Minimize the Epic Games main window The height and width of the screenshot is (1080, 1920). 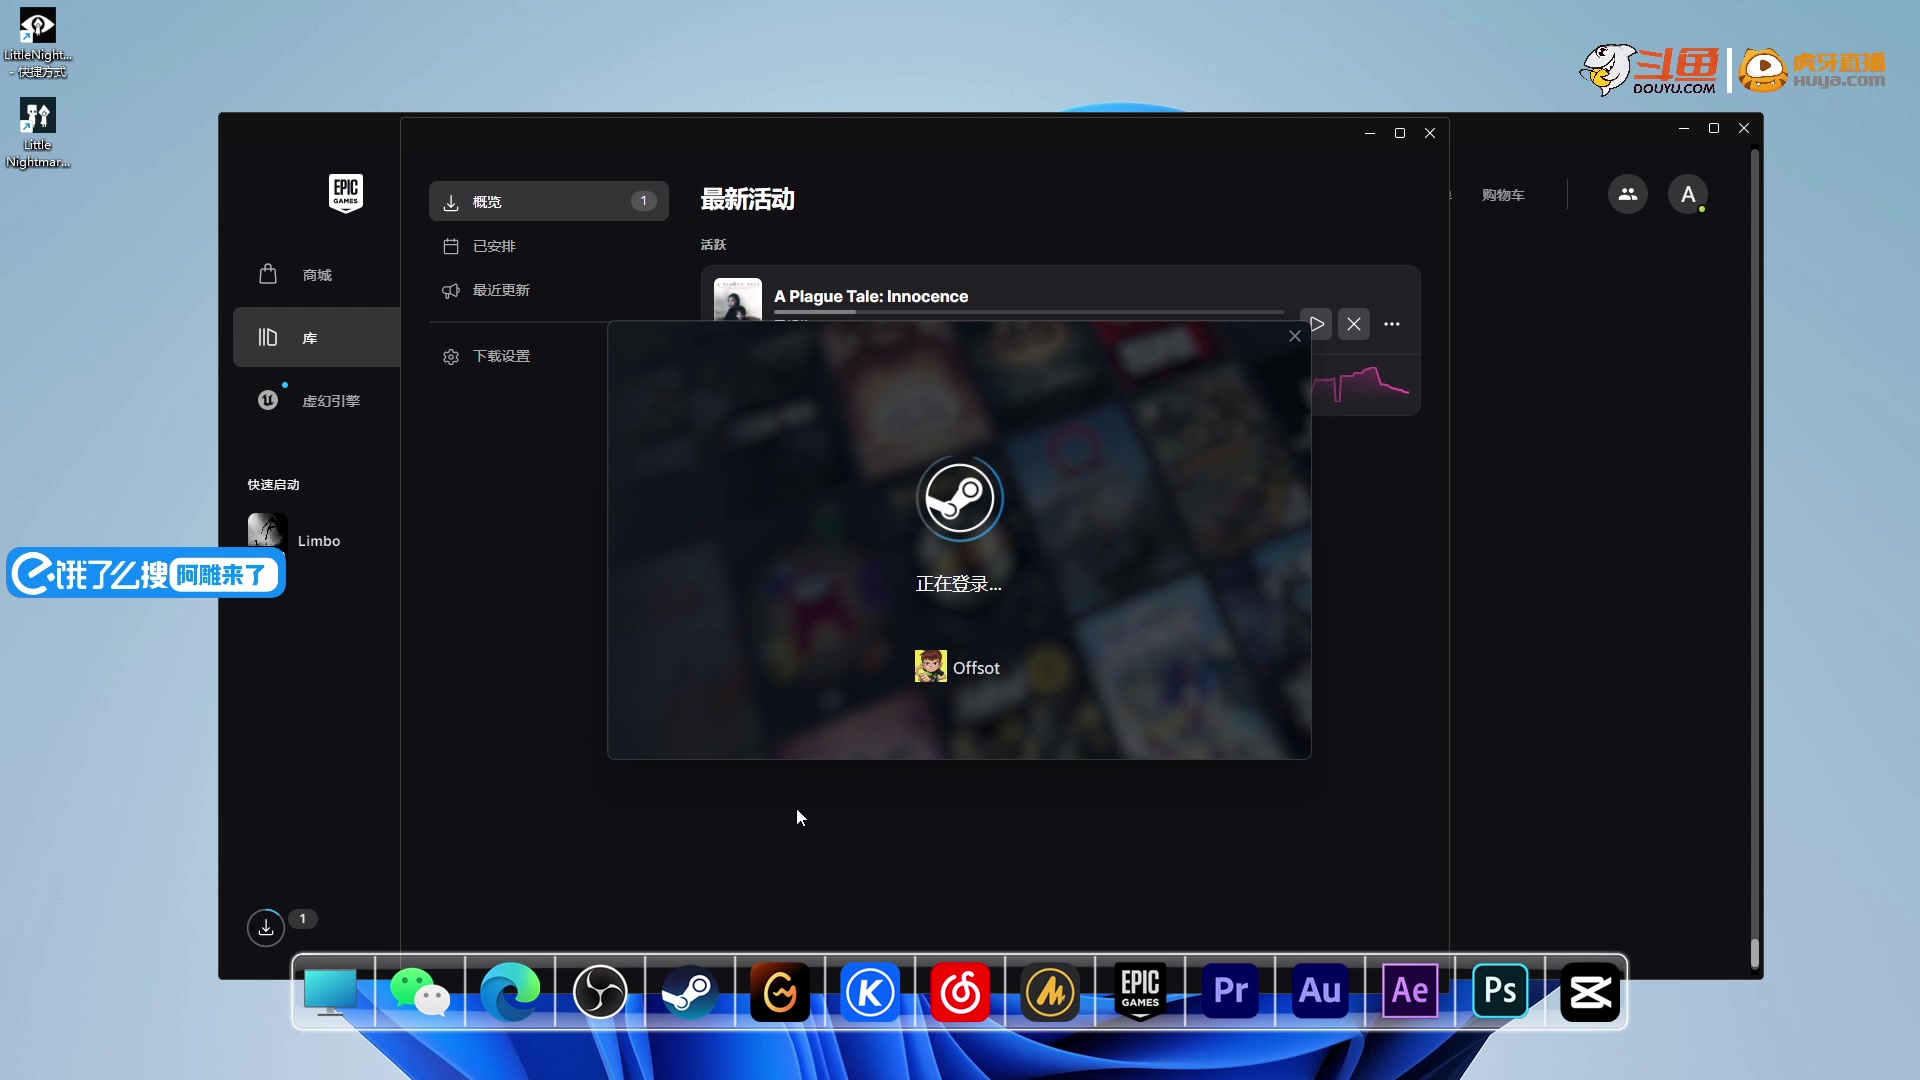tap(1684, 128)
